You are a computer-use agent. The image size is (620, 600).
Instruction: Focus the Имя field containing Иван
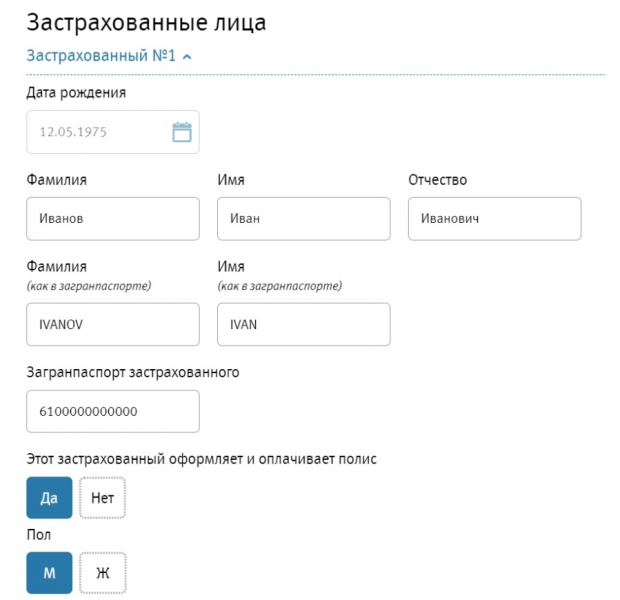click(303, 219)
